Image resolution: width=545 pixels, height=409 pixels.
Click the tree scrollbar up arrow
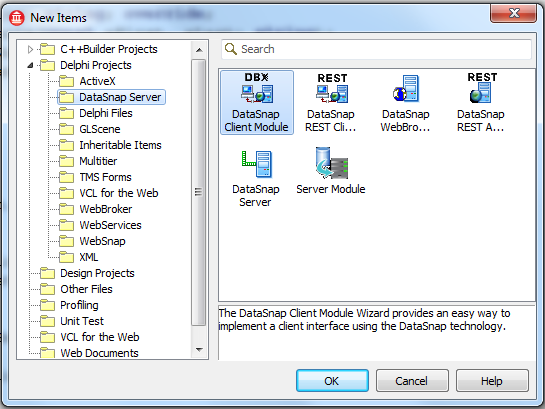tap(199, 50)
